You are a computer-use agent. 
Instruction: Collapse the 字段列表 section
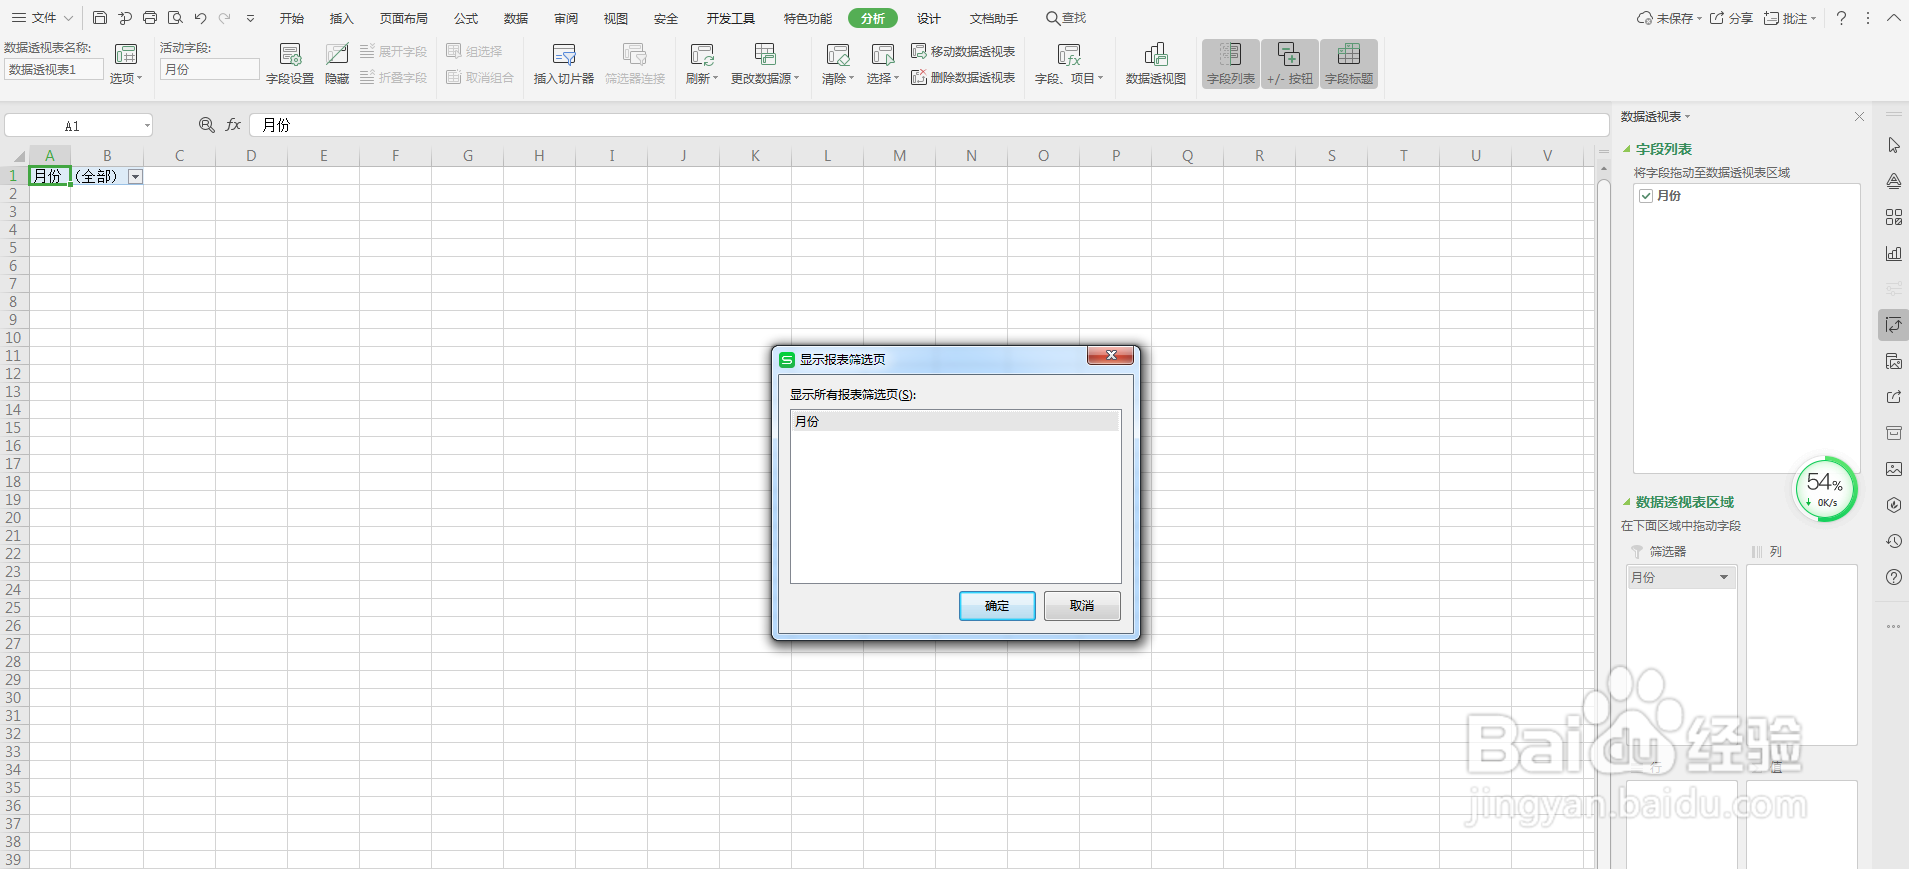tap(1627, 149)
